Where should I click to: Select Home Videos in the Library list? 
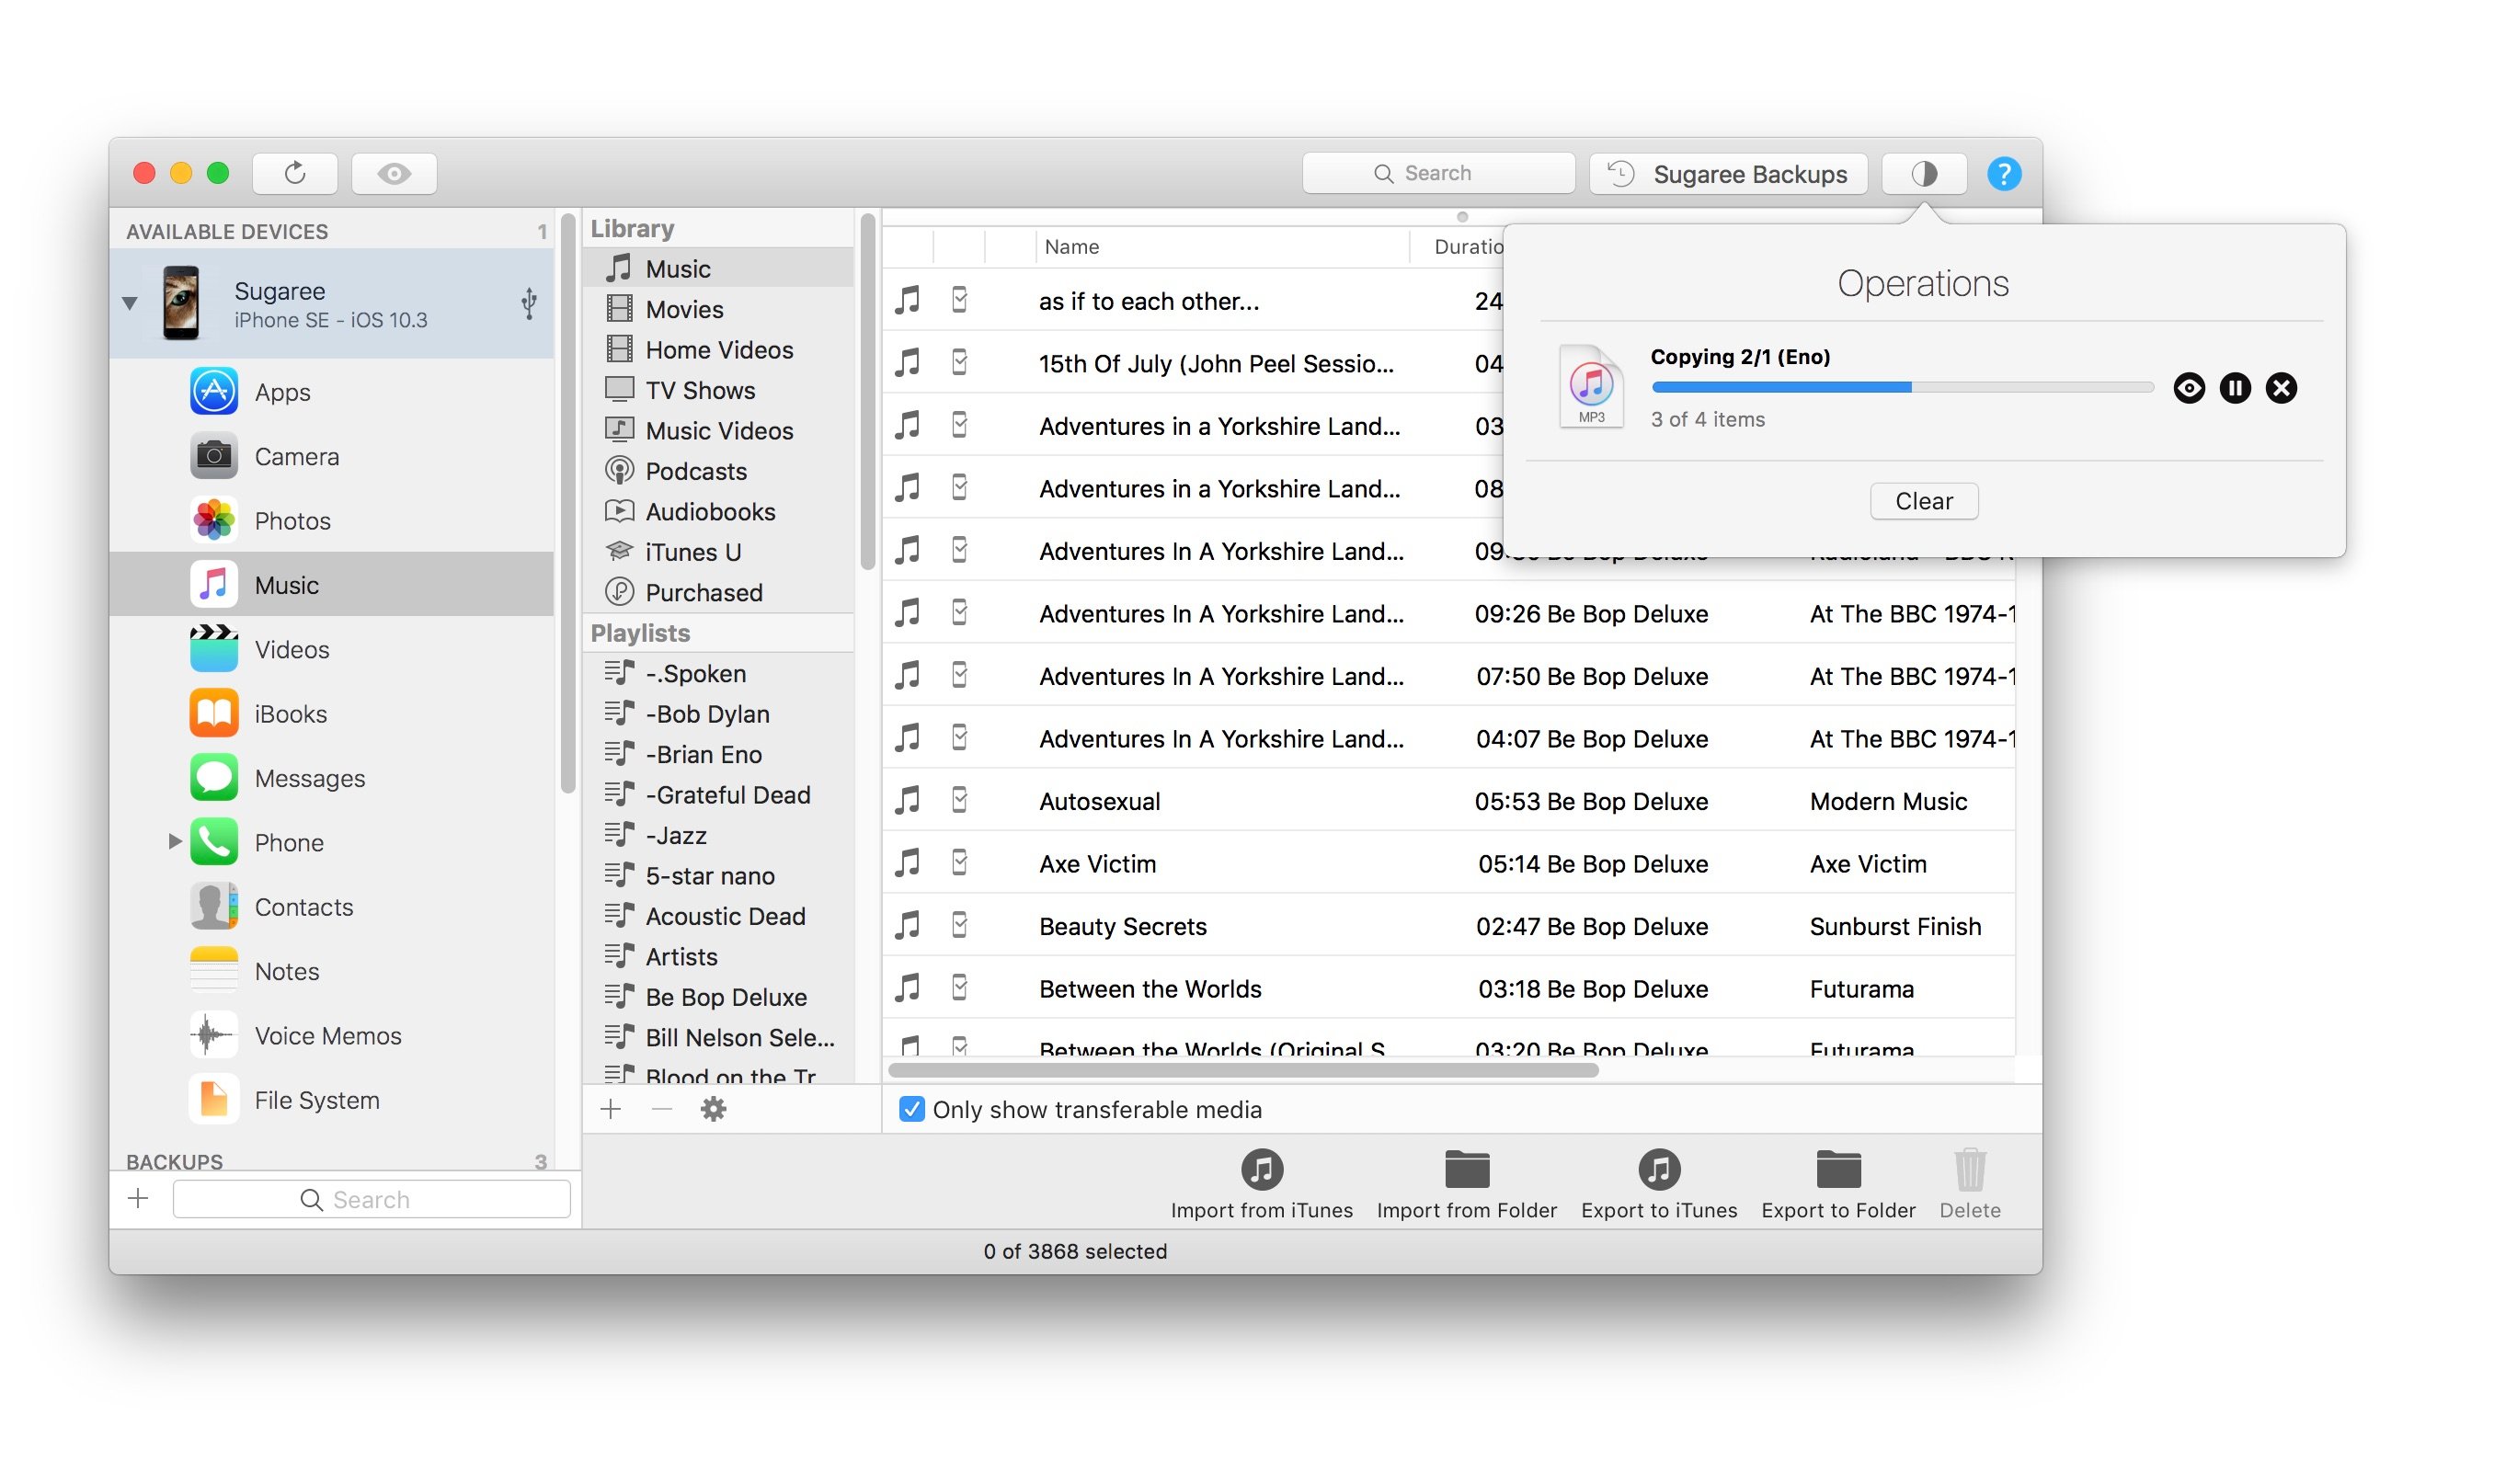pos(718,349)
